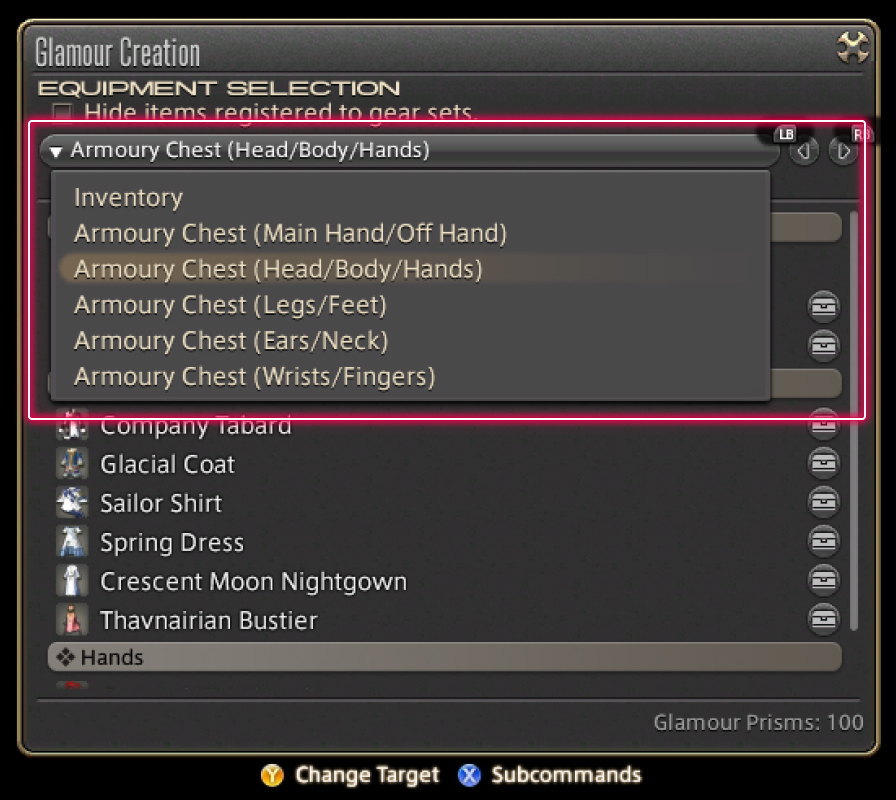Pick Armoury Chest (Wrists/Fingers) option

[254, 377]
